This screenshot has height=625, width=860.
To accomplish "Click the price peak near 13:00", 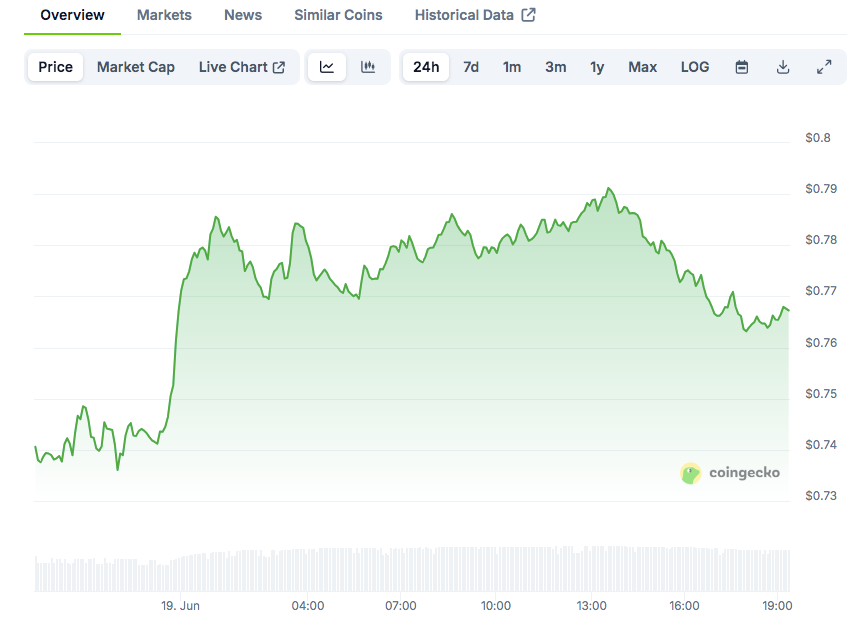I will point(609,189).
